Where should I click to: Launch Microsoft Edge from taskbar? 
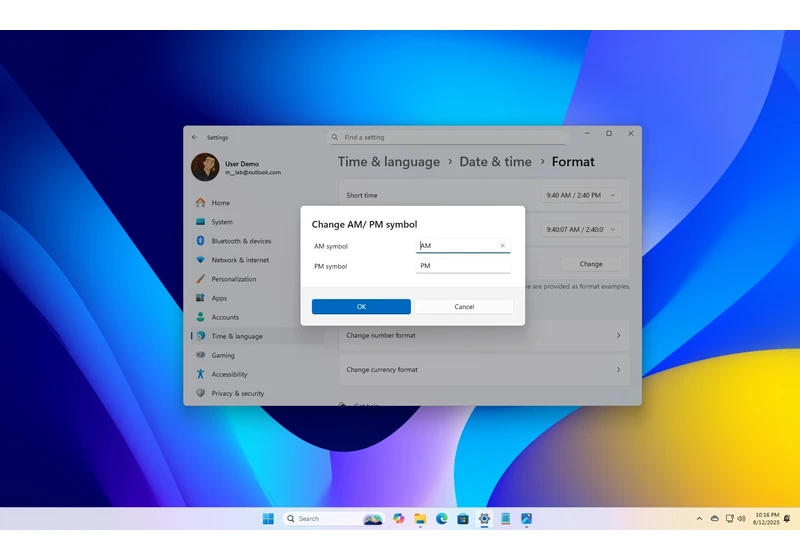(441, 519)
